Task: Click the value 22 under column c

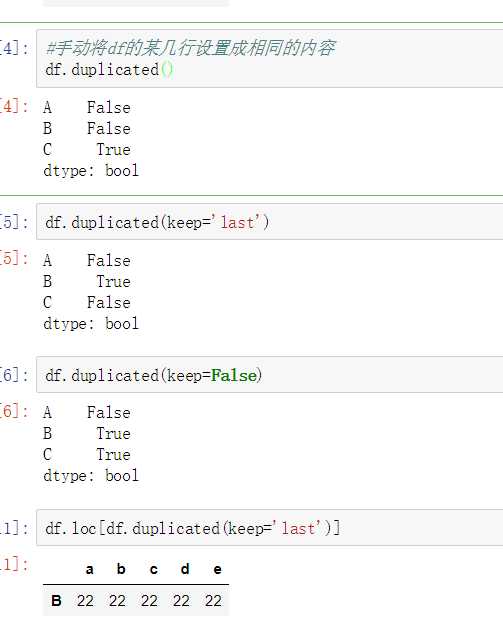Action: coord(149,601)
